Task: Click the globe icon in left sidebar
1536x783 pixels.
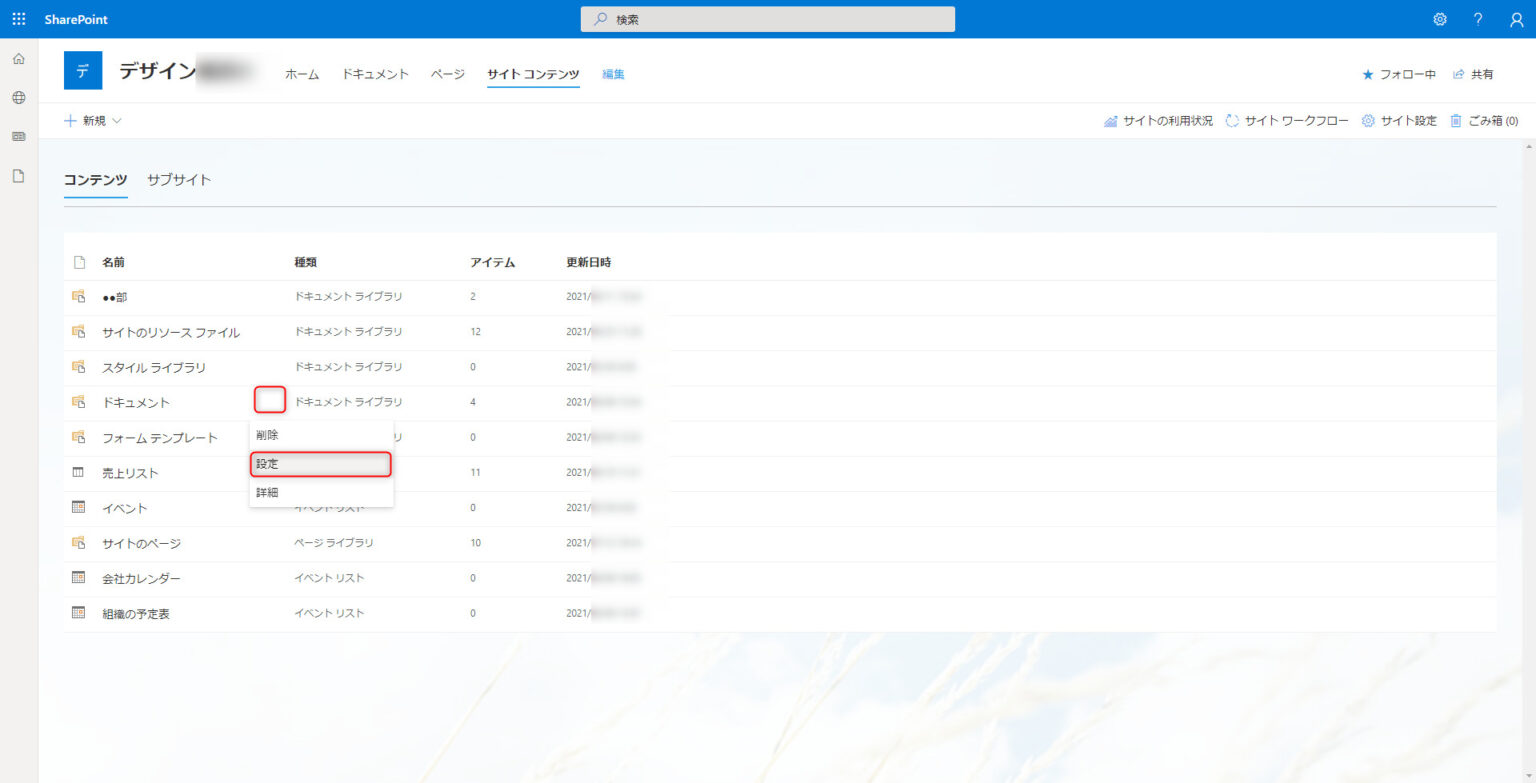Action: point(18,97)
